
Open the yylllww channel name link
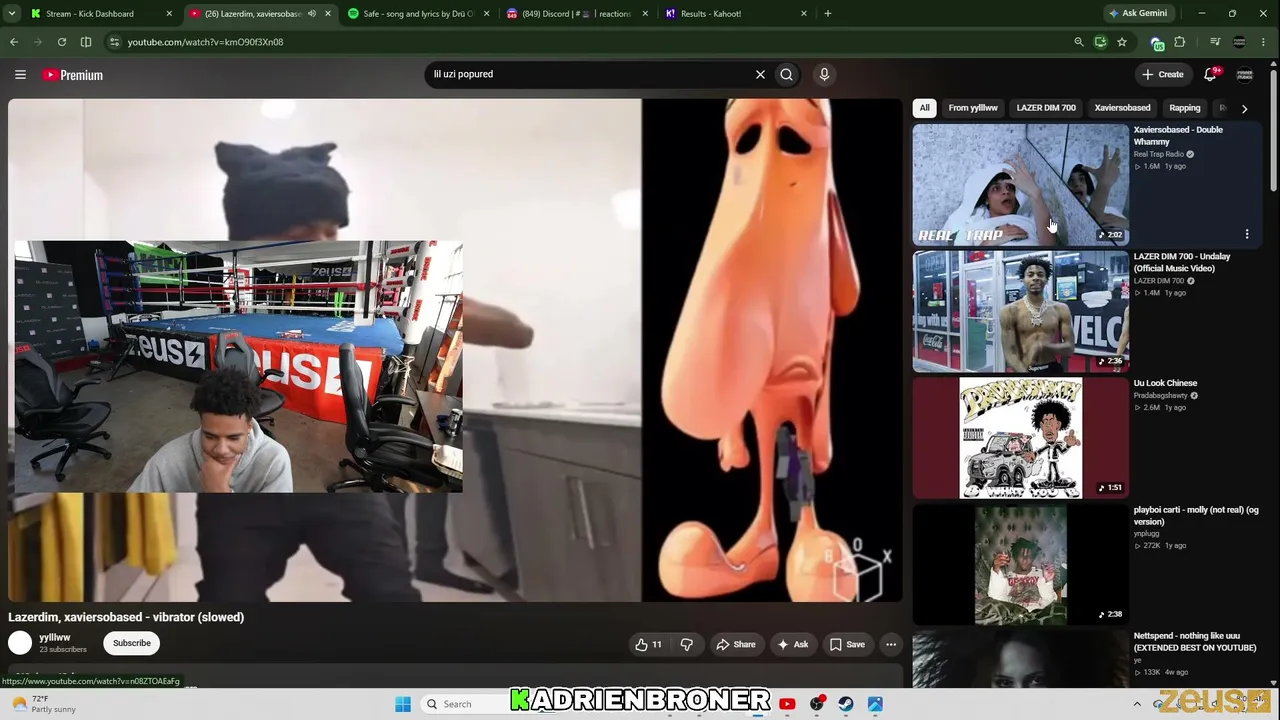(x=55, y=637)
